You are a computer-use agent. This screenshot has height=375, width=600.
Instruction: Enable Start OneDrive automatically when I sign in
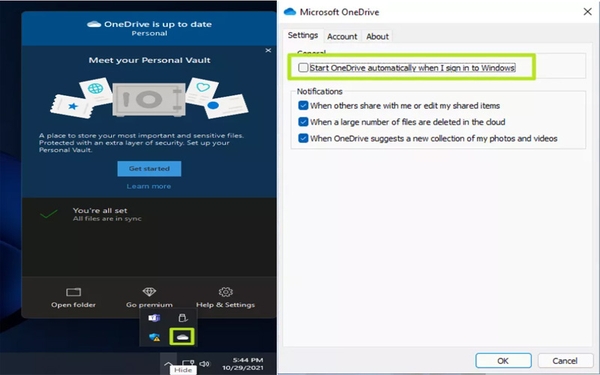click(303, 68)
